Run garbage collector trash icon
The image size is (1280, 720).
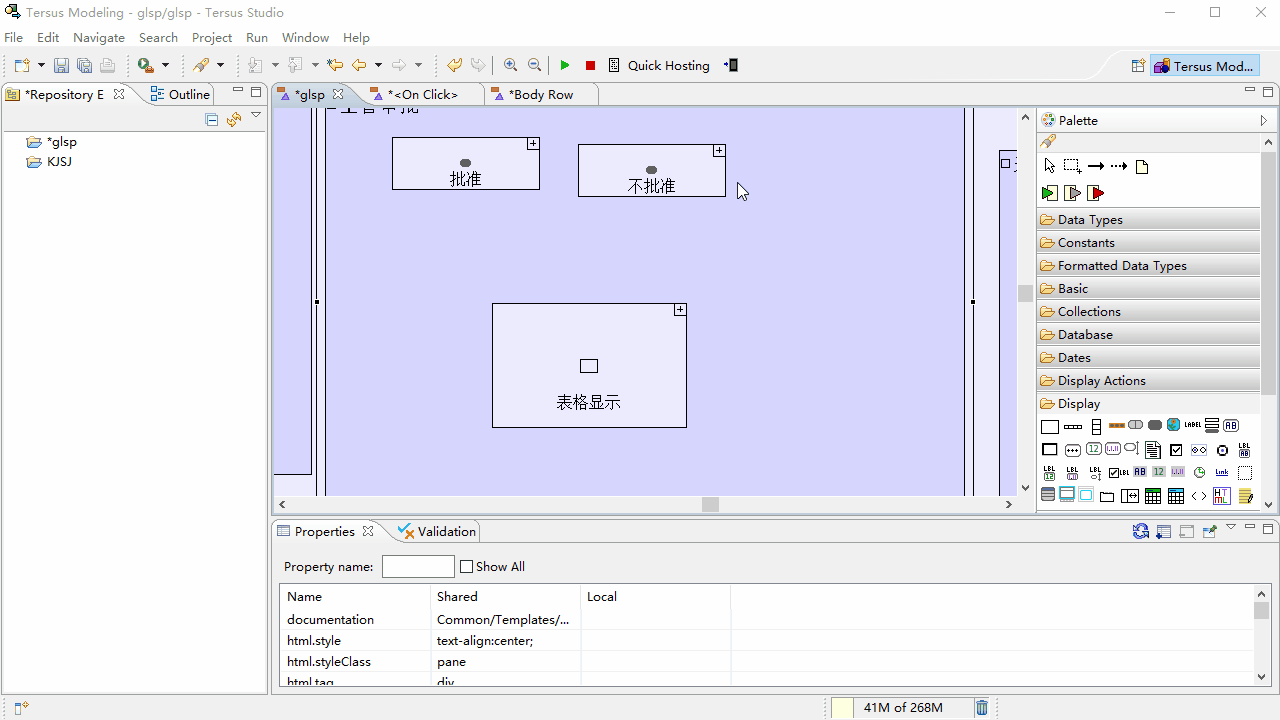982,707
